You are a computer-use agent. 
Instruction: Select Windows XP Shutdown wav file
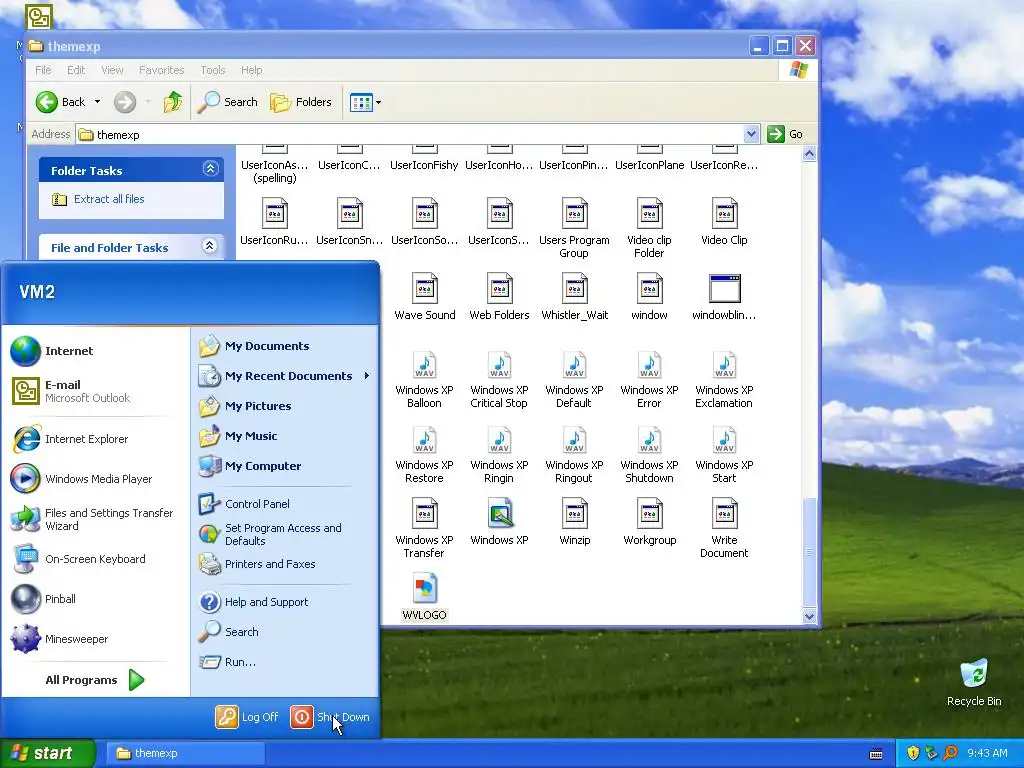[649, 455]
